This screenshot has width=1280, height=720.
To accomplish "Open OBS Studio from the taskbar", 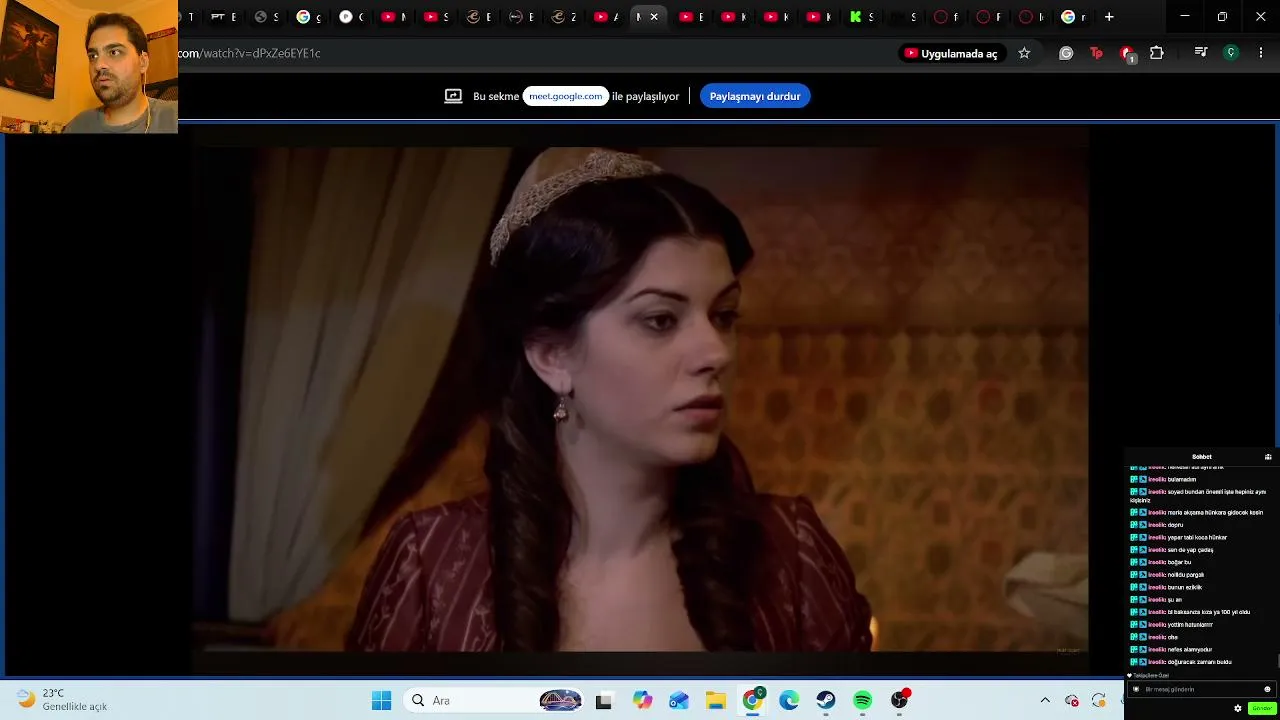I will 900,701.
